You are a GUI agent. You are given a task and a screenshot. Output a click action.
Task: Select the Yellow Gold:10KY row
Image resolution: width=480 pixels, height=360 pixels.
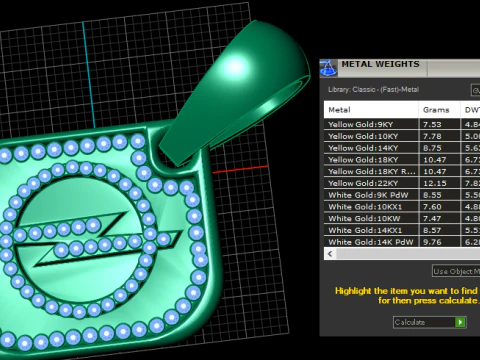point(402,136)
